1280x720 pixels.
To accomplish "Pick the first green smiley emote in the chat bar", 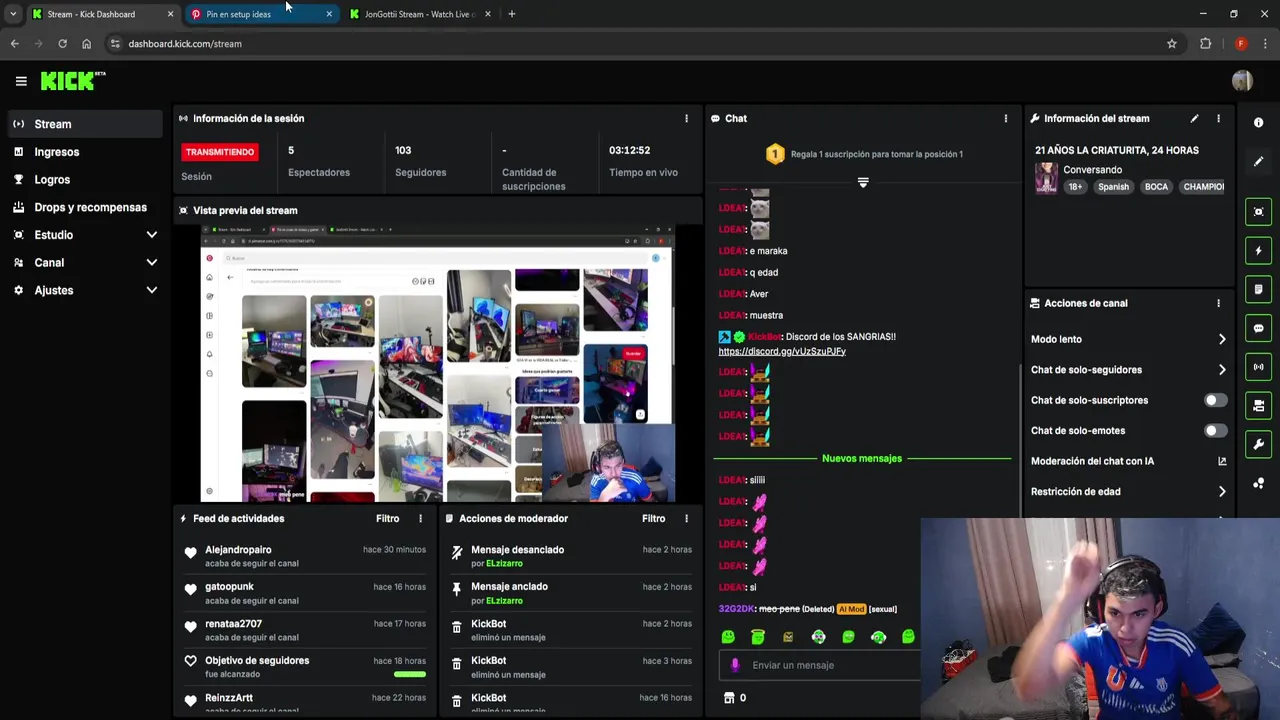I will 728,637.
